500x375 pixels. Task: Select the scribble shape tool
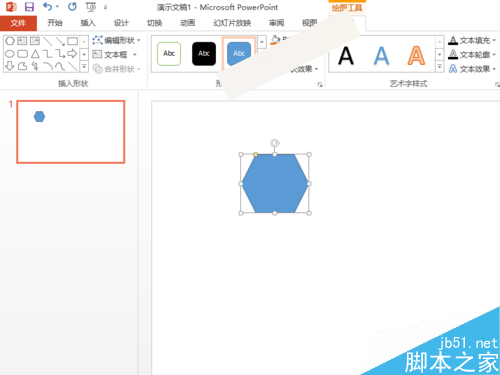pos(35,66)
